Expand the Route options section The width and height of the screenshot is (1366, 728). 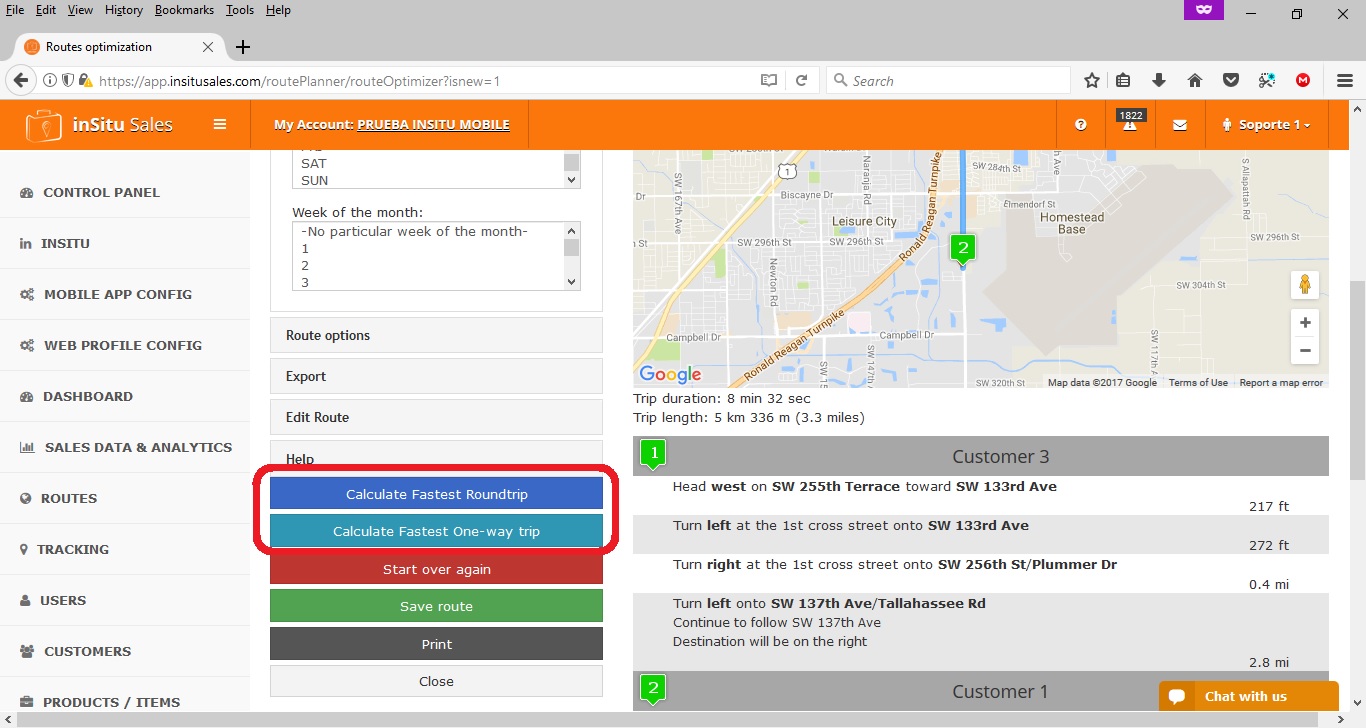[x=436, y=336]
